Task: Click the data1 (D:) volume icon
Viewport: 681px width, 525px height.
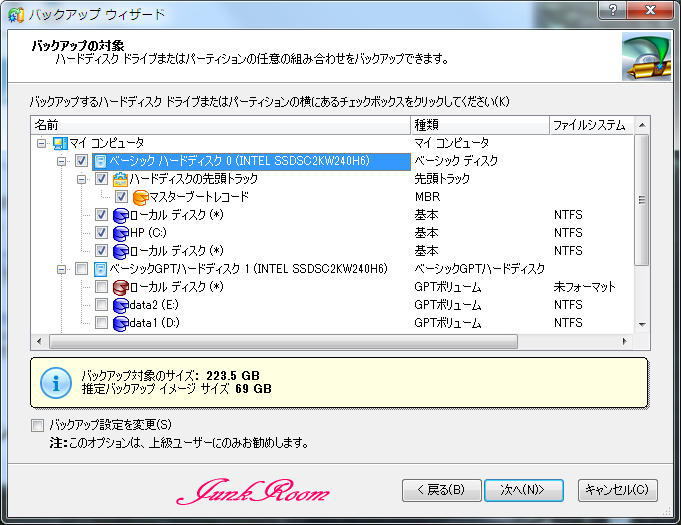Action: tap(120, 323)
